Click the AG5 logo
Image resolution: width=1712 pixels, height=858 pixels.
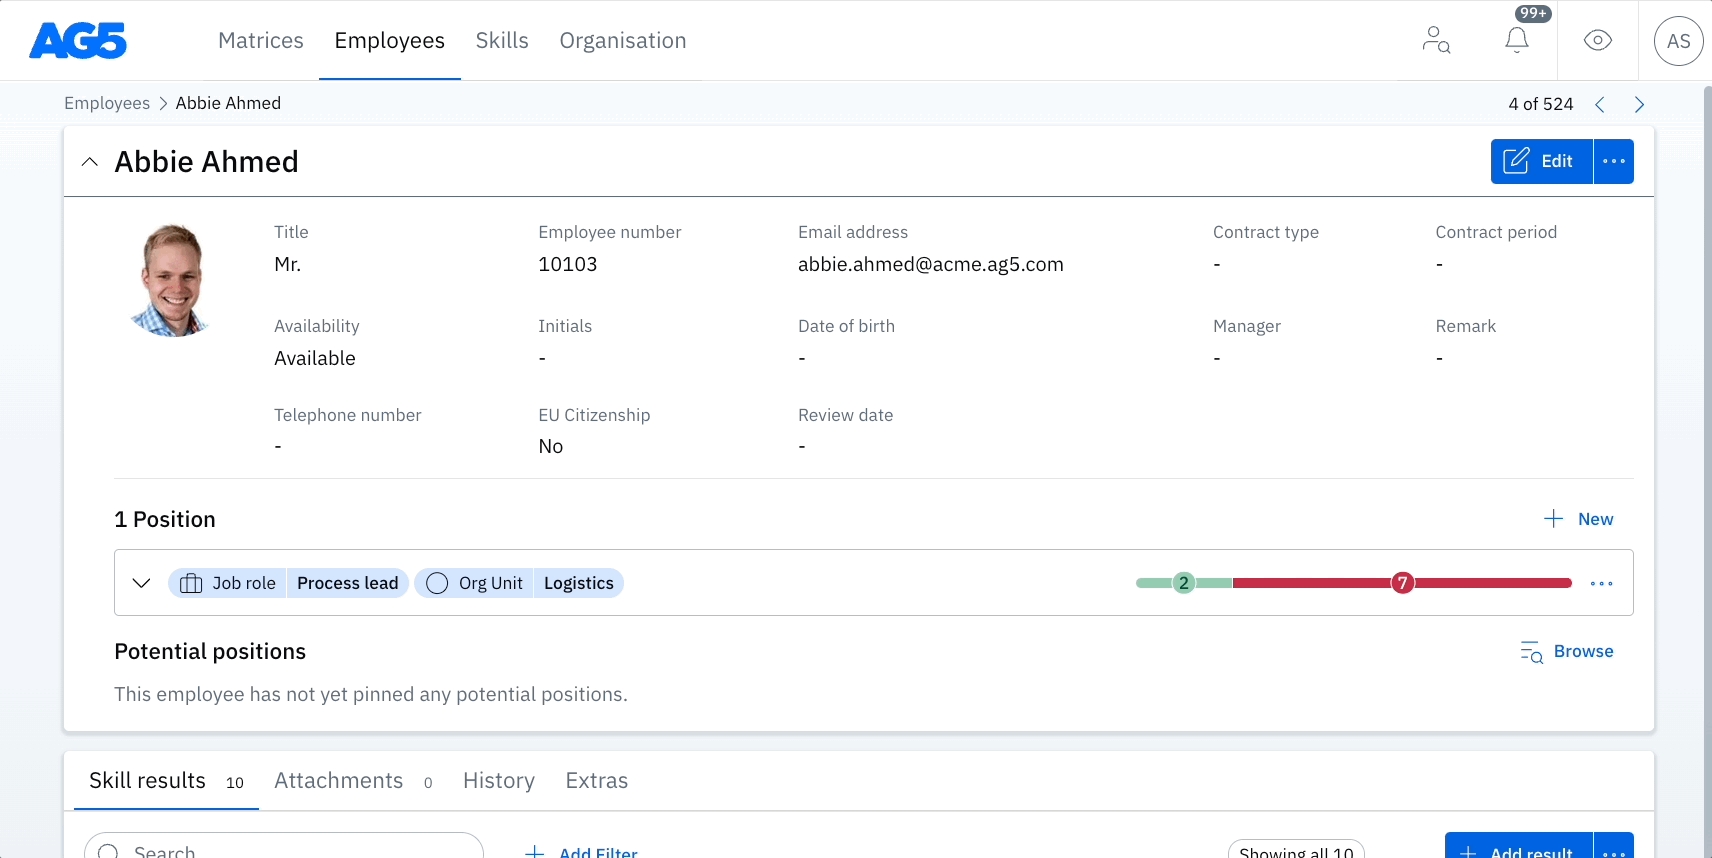point(78,41)
